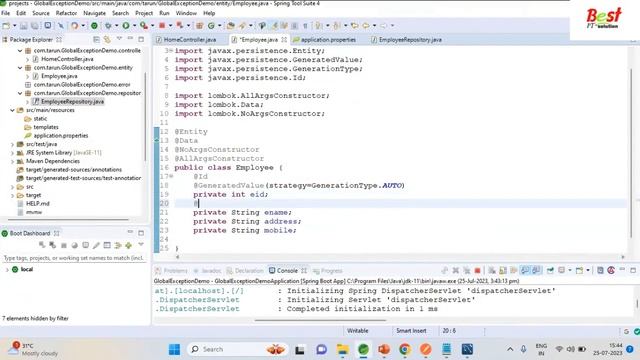The width and height of the screenshot is (640, 360).
Task: Toggle Show Console on standard output change
Action: (x=525, y=270)
